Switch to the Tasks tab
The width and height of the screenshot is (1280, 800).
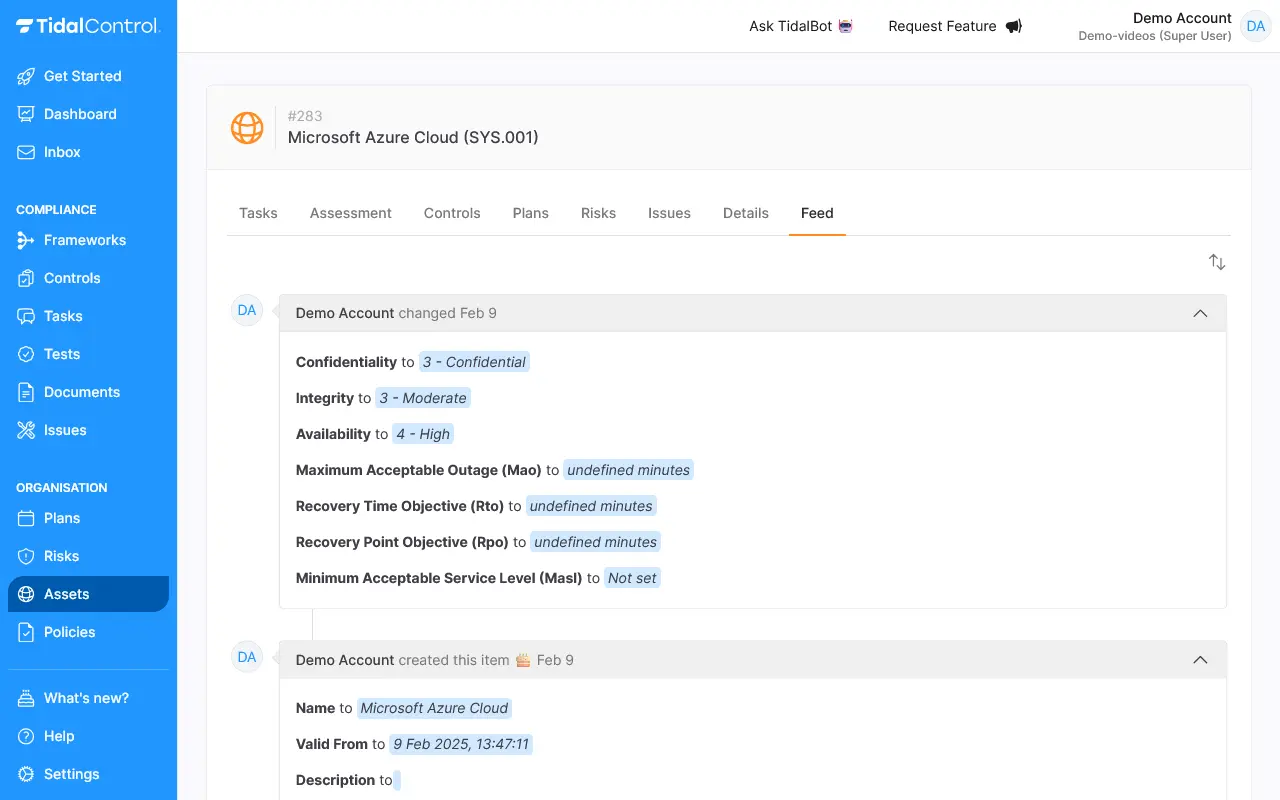(x=258, y=213)
